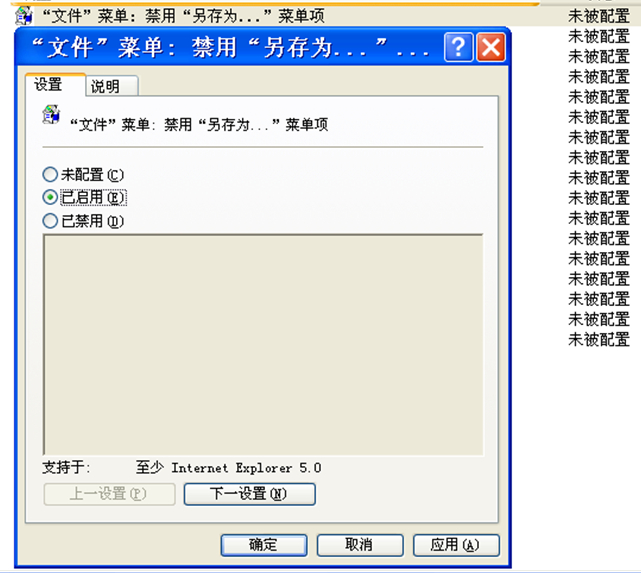Click the last 未被配置 status in the background list
The height and width of the screenshot is (573, 641).
[x=598, y=340]
